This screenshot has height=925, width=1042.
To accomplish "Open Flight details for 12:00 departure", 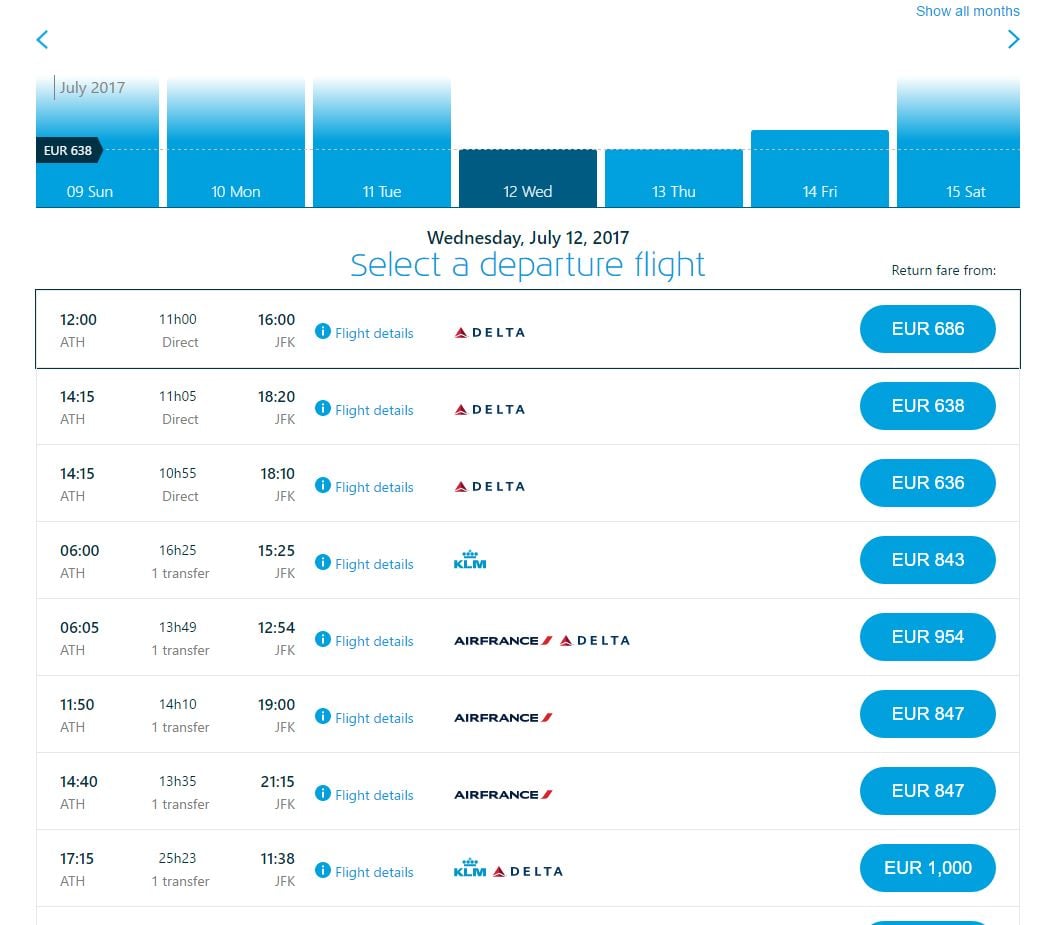I will [374, 333].
